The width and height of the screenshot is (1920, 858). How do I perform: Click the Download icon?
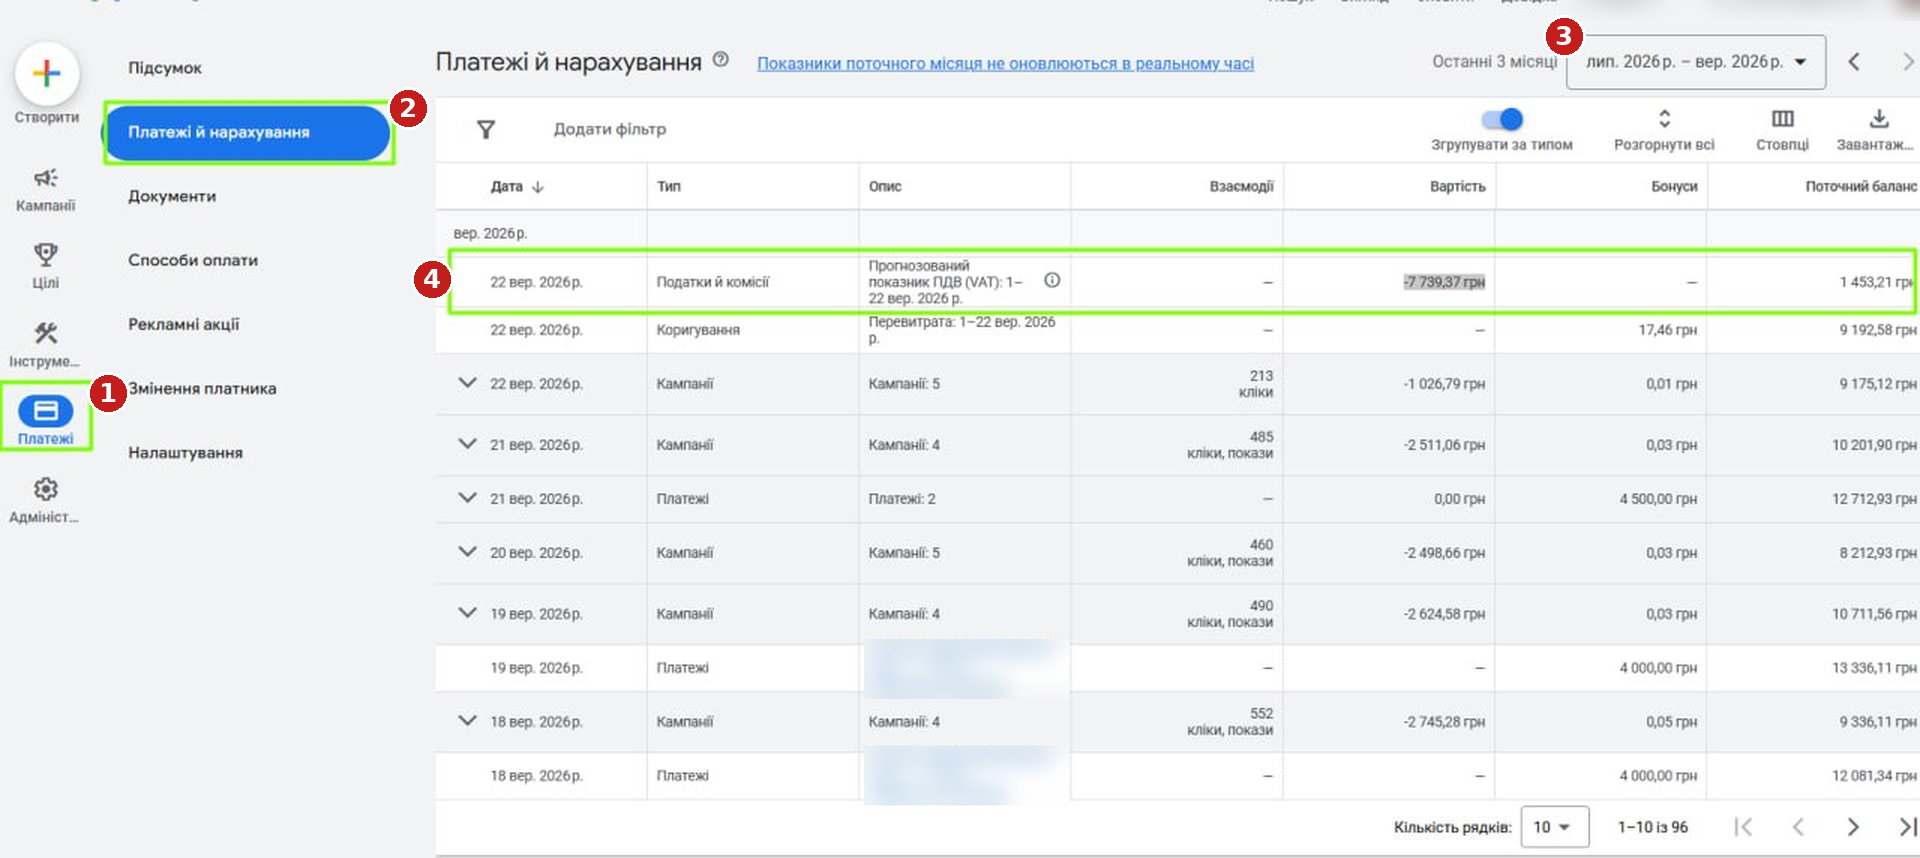[x=1879, y=118]
